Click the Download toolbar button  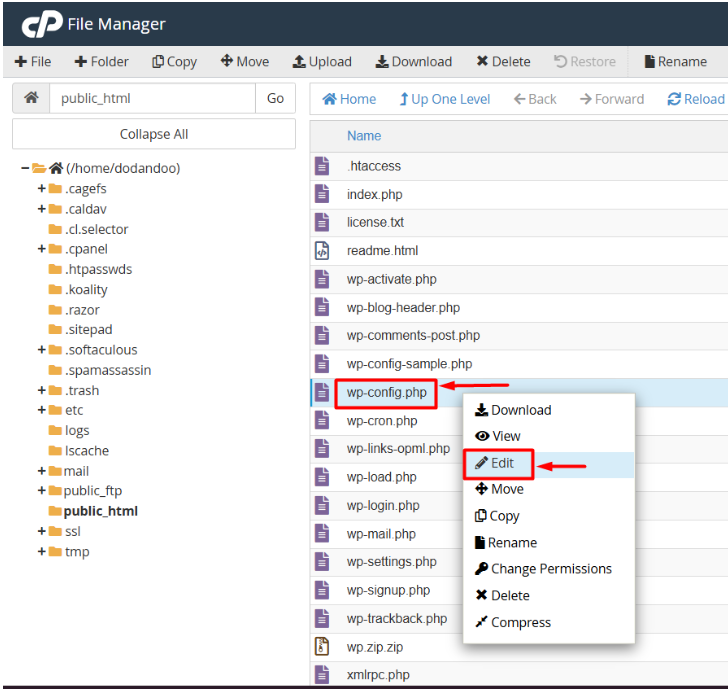(414, 61)
